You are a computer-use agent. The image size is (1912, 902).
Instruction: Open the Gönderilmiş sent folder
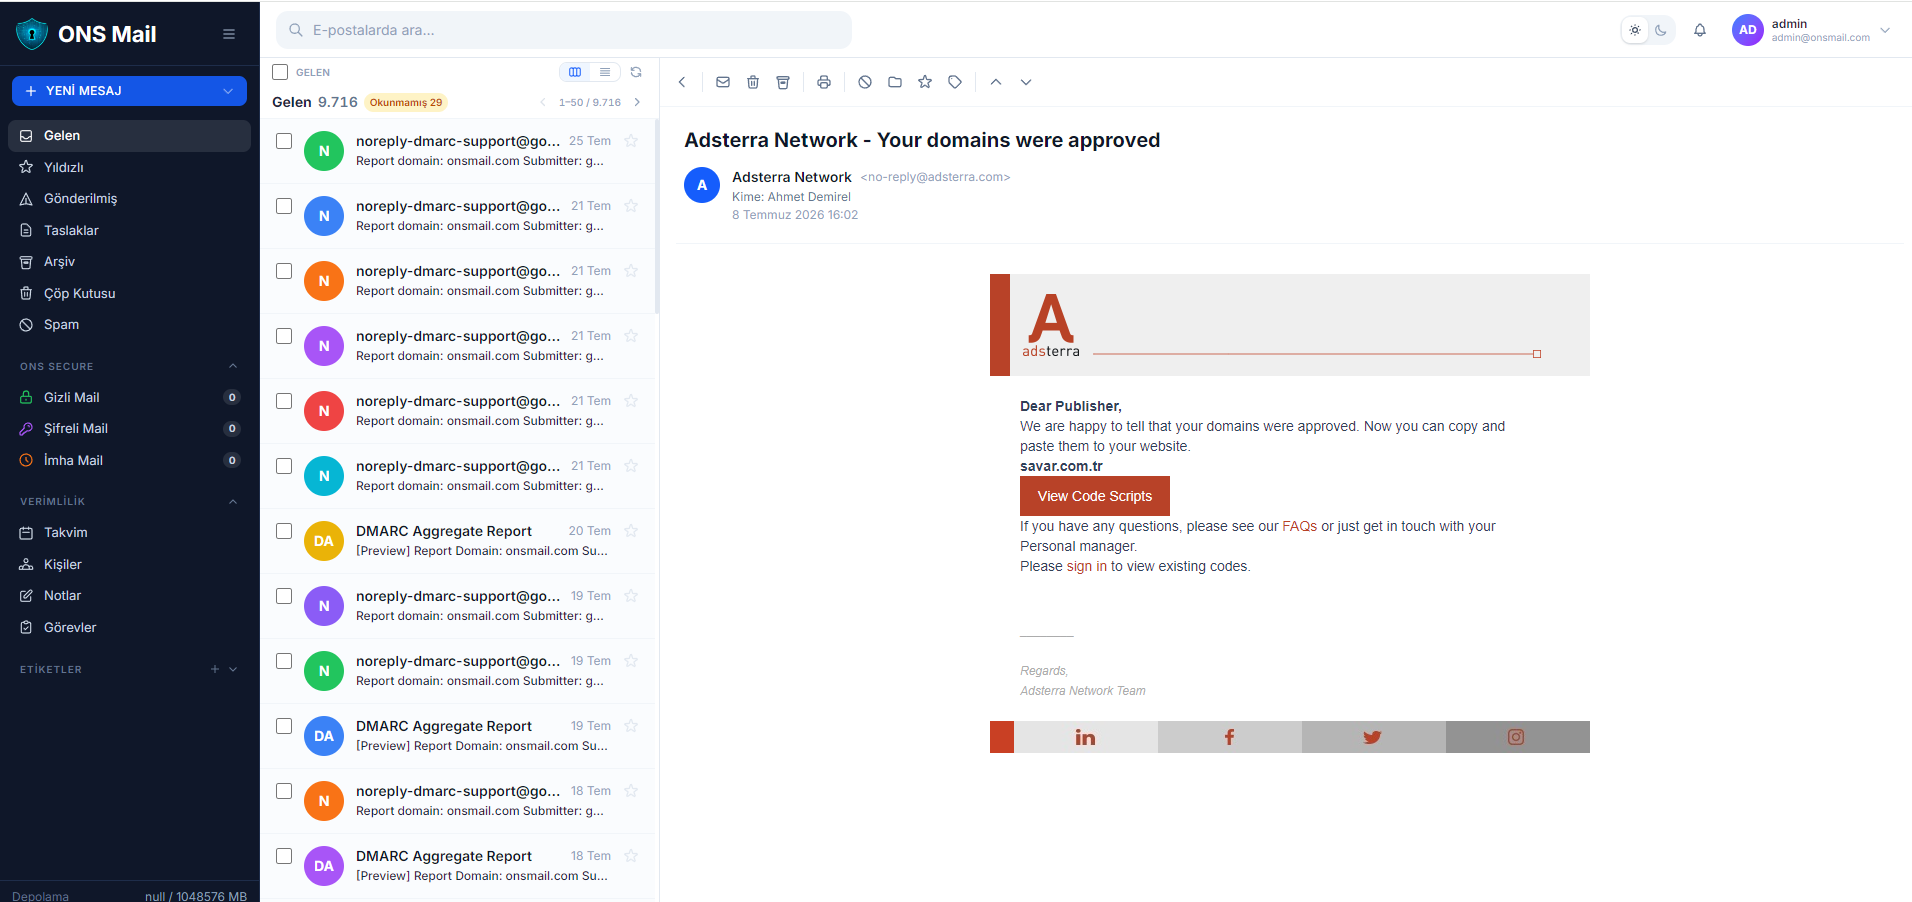[129, 199]
